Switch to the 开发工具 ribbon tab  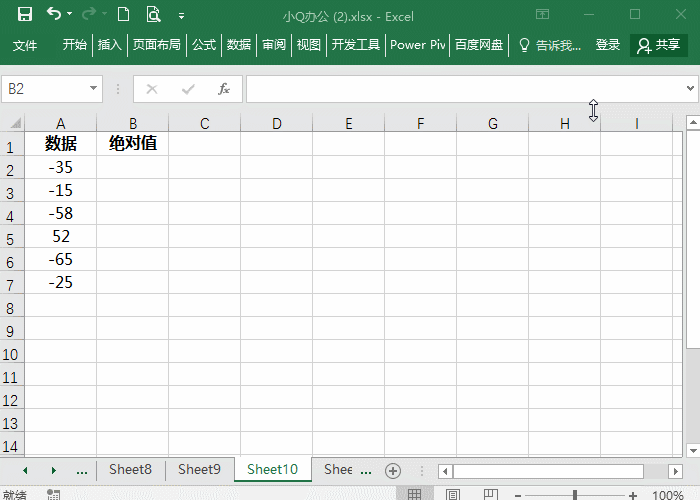pos(356,45)
